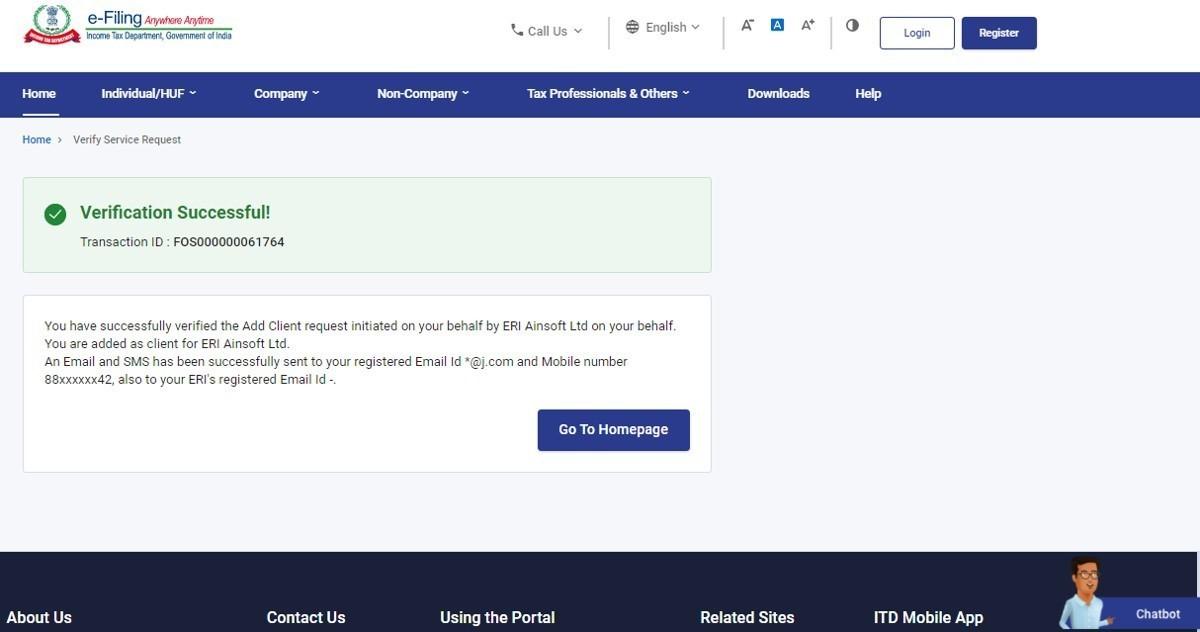
Task: Follow the Home breadcrumb link
Action: pos(36,139)
